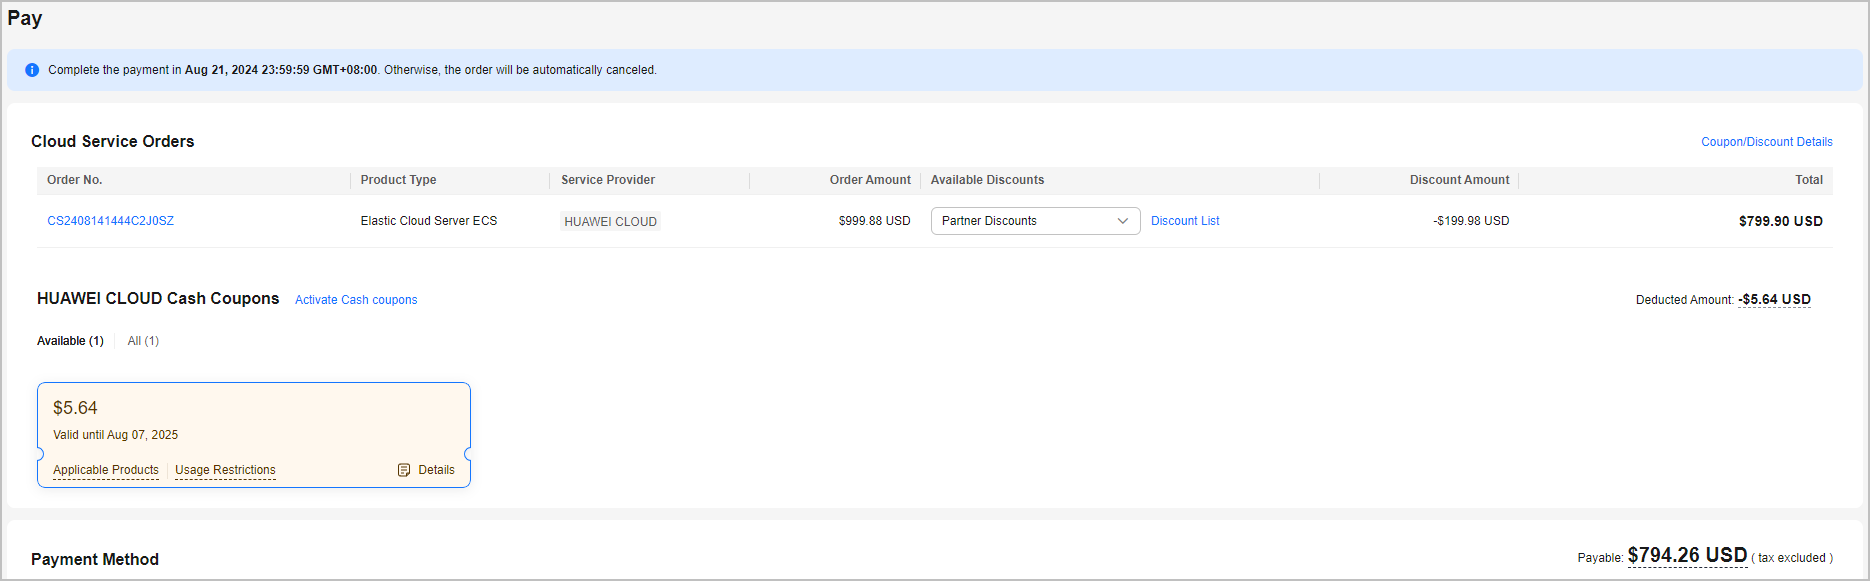Image resolution: width=1870 pixels, height=581 pixels.
Task: Click the Order No. column header
Action: (75, 180)
